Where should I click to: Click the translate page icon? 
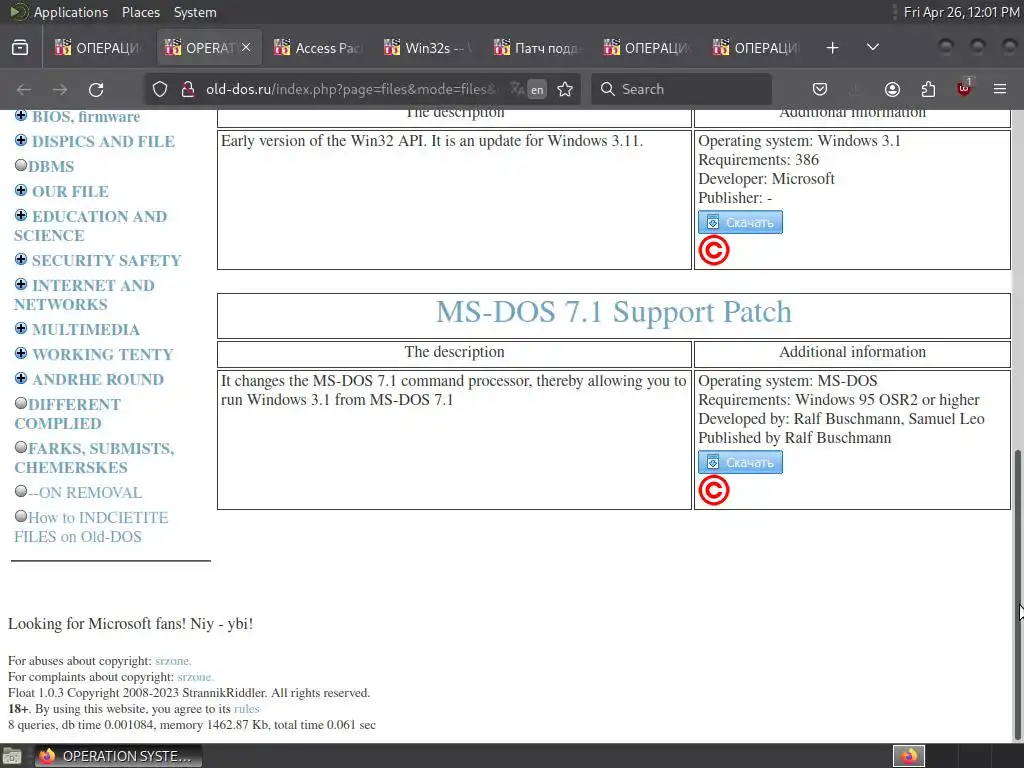pyautogui.click(x=517, y=89)
